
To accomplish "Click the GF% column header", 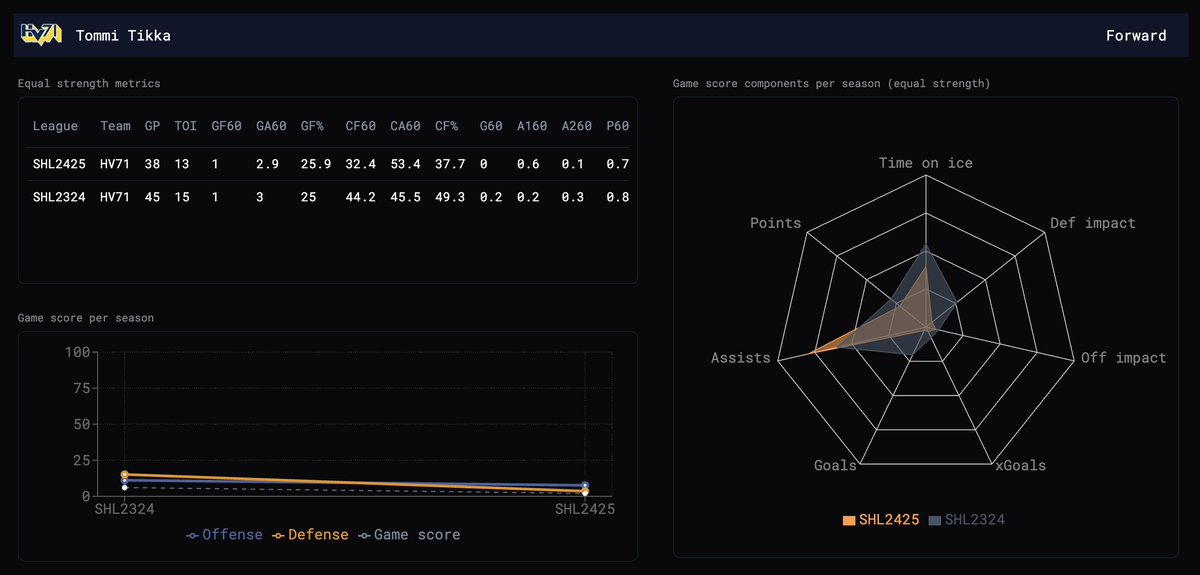I will [x=312, y=126].
